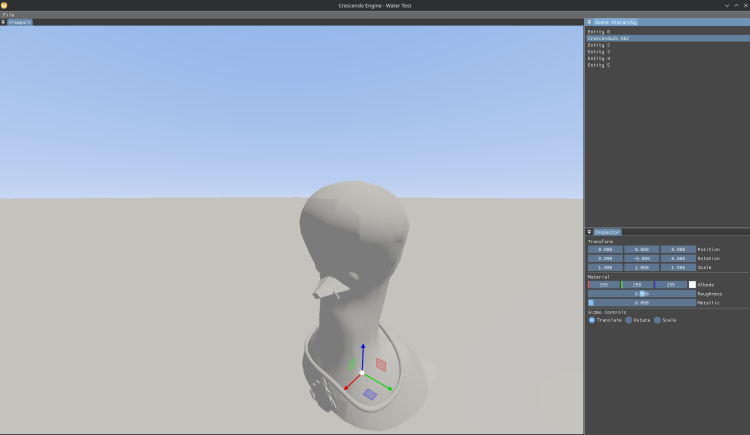
Task: Click the Albedo red channel field
Action: (x=604, y=285)
